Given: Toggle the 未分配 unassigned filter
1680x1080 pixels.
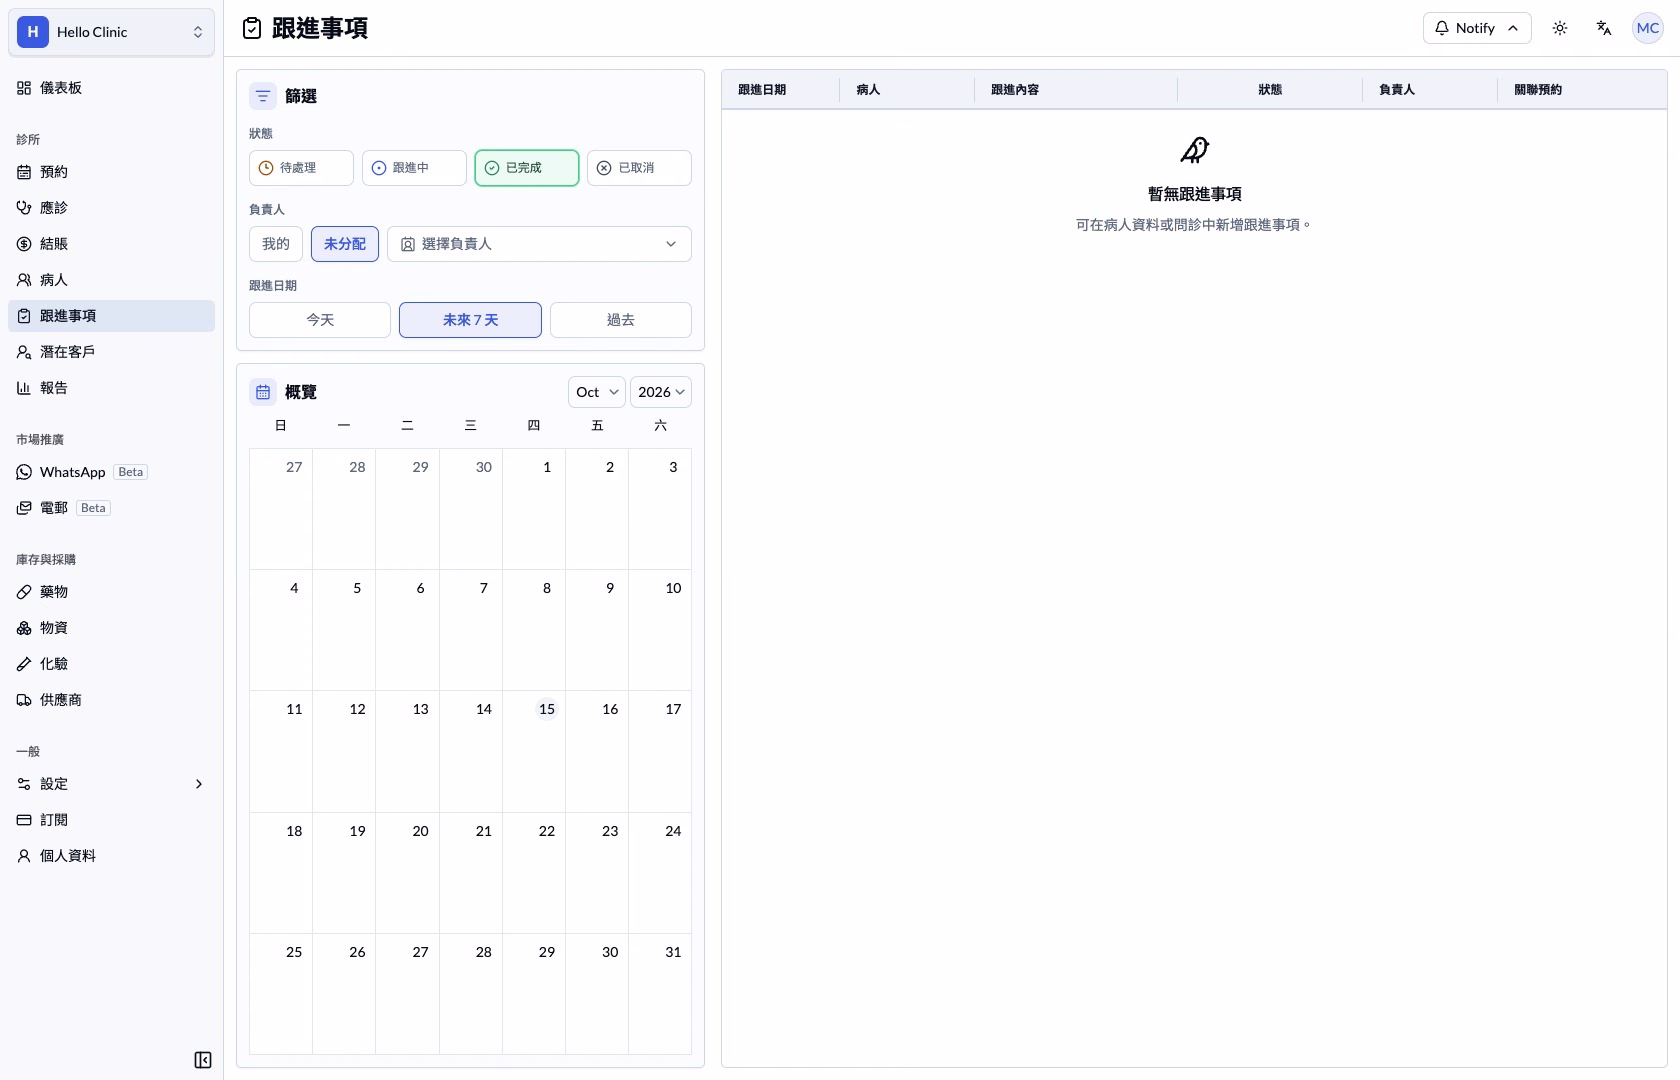Looking at the screenshot, I should click(345, 244).
